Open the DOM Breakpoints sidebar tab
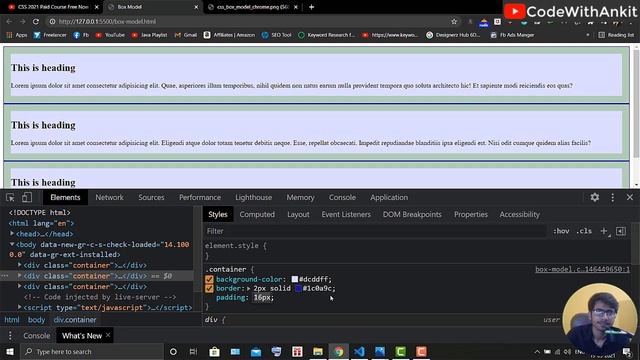Viewport: 640px width, 360px height. tap(412, 214)
